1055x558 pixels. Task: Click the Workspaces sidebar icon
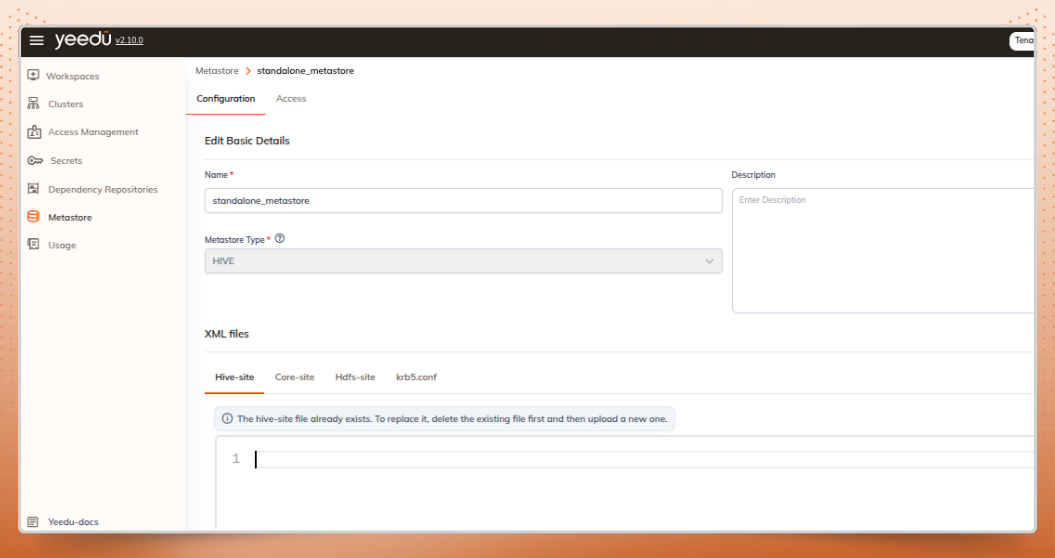click(33, 75)
